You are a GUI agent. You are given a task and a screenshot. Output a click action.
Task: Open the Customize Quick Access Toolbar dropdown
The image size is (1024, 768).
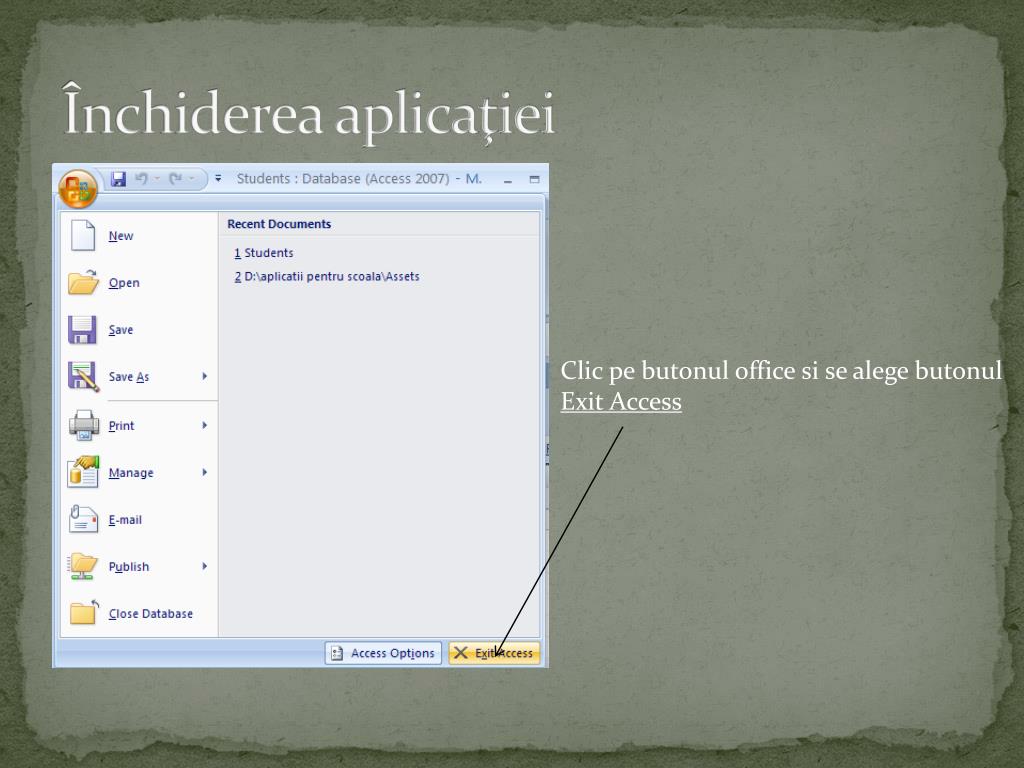click(218, 178)
